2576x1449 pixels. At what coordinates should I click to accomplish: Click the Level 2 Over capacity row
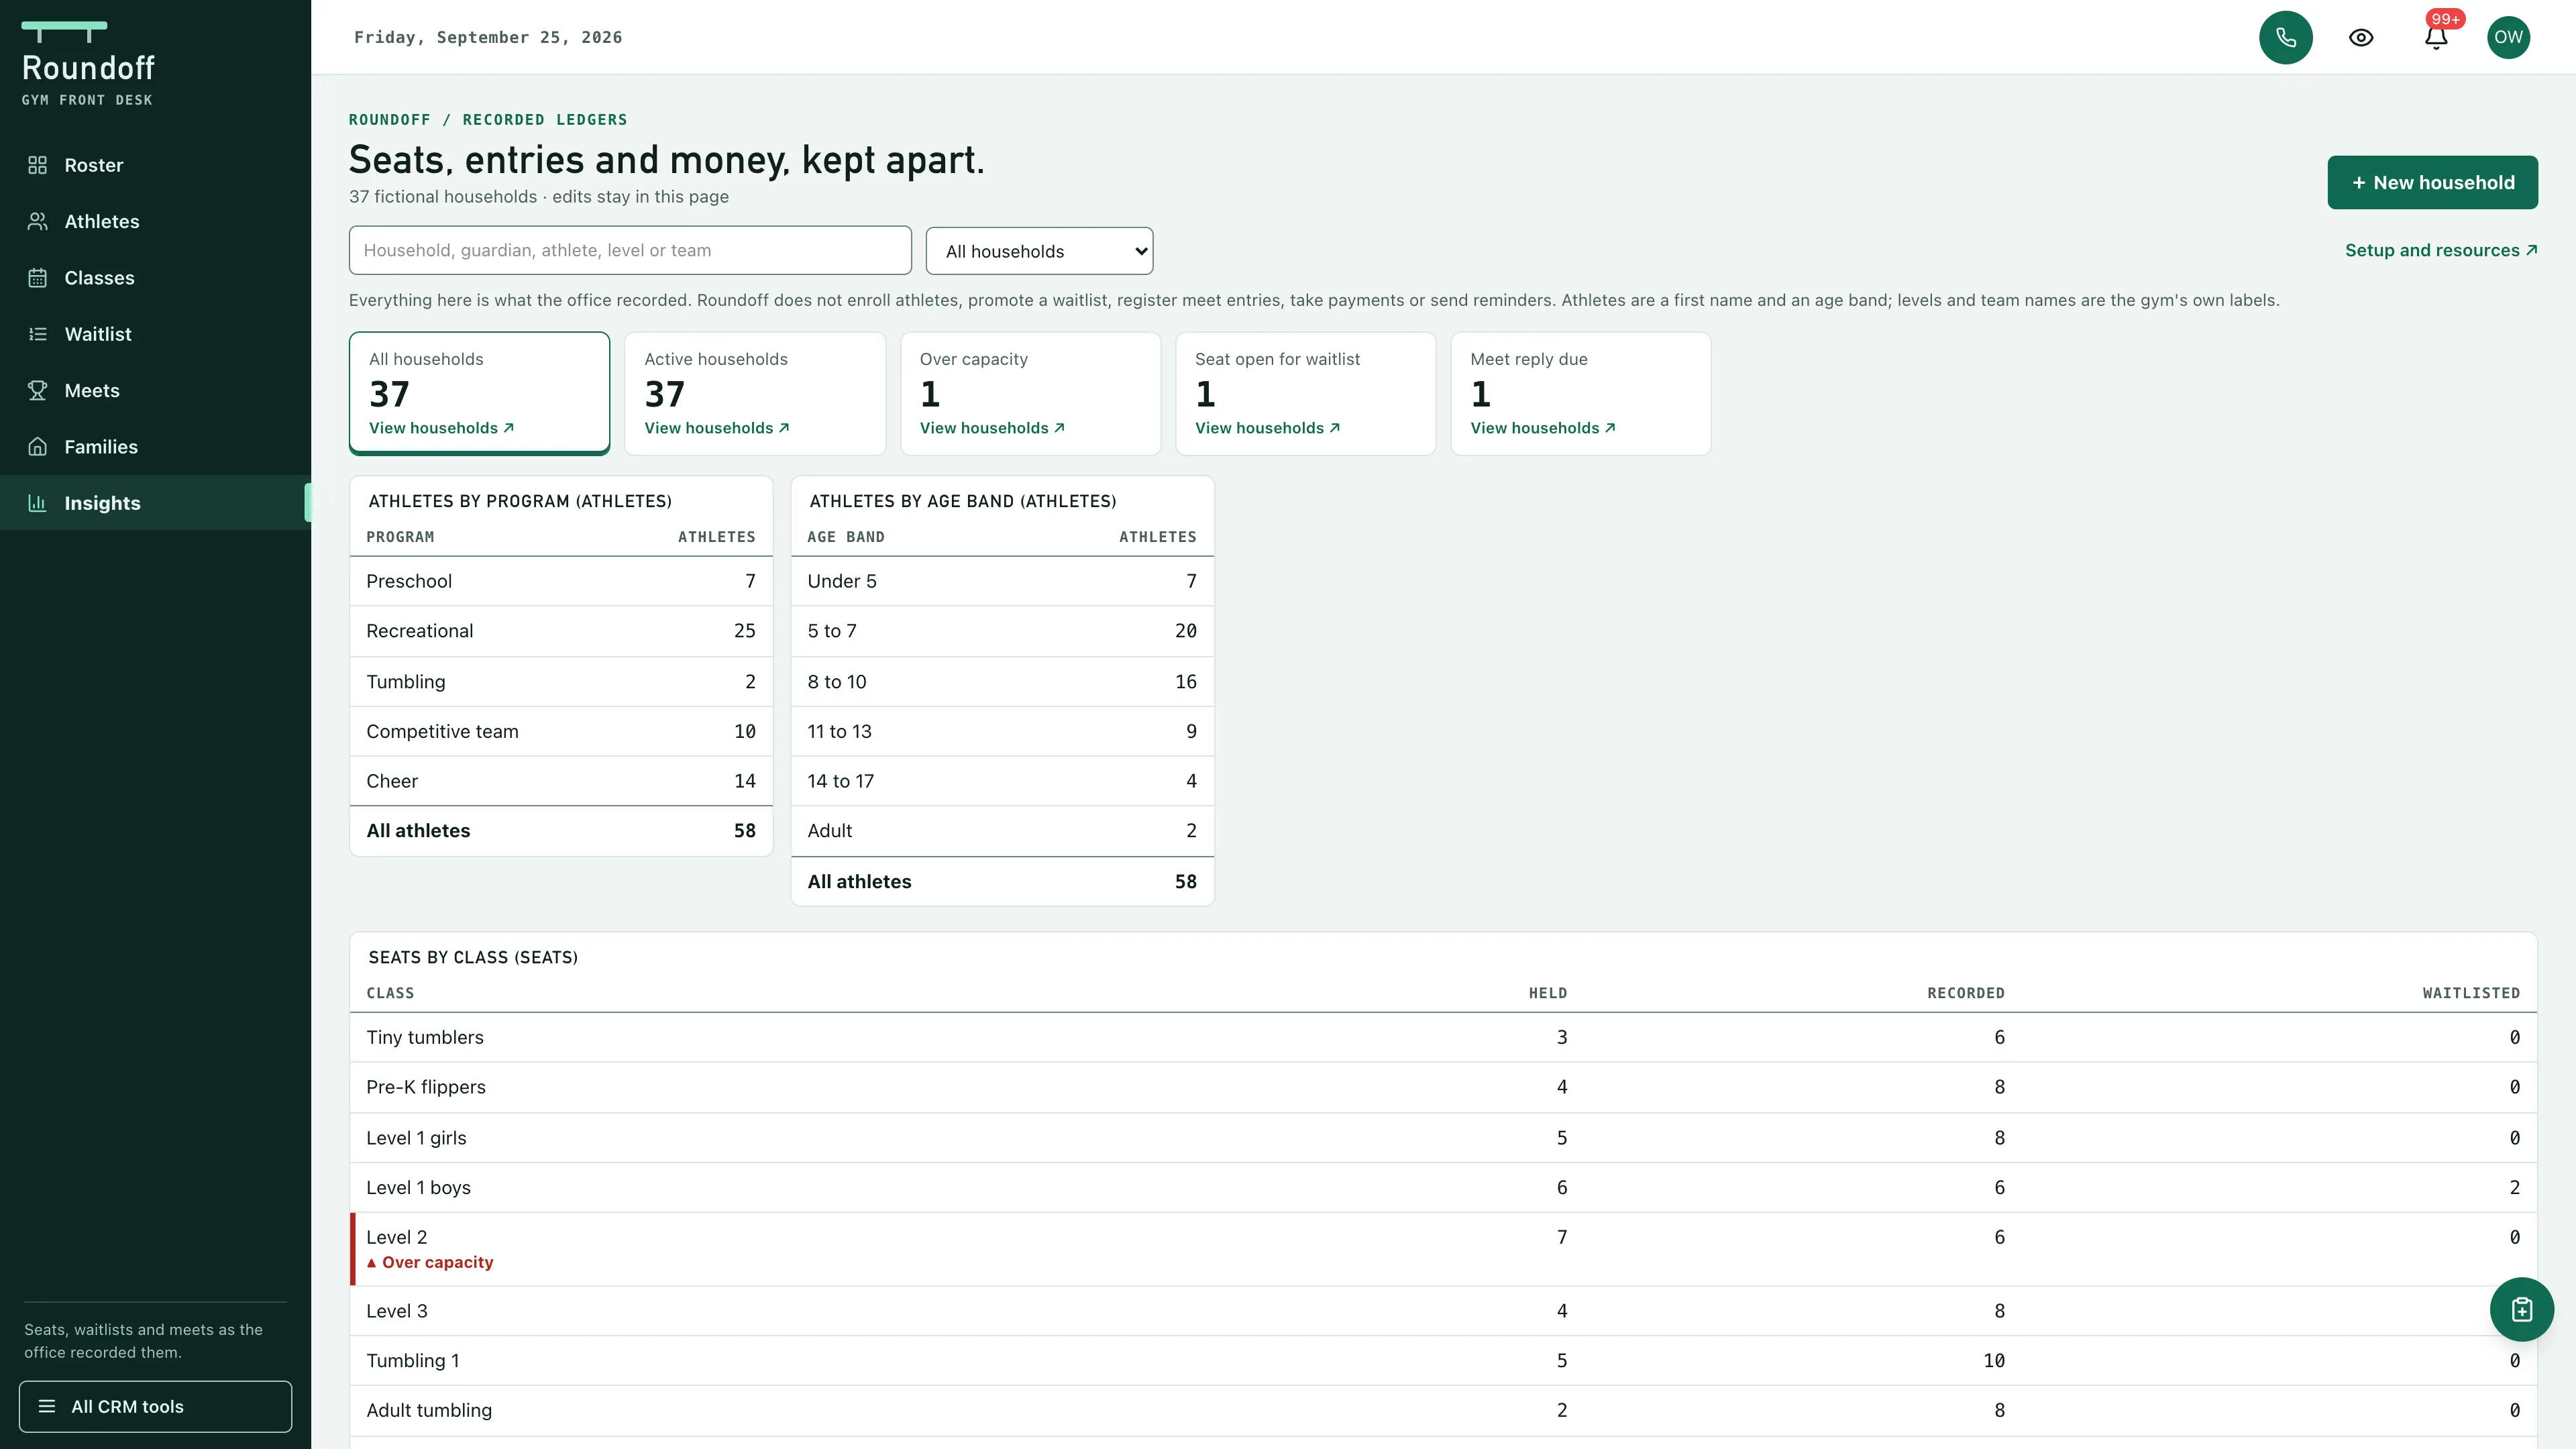1443,1249
